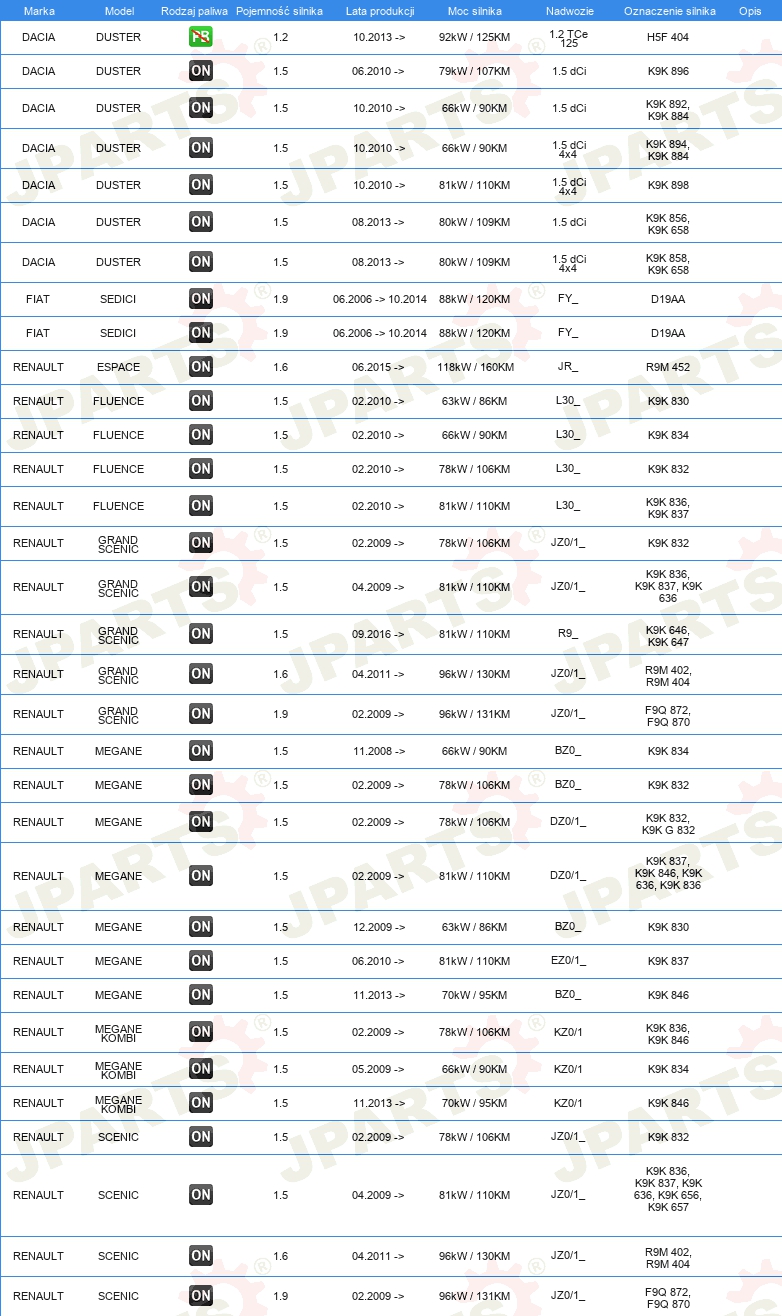Select the R9M 452 engine code cell
This screenshot has width=782, height=1316.
(x=668, y=367)
